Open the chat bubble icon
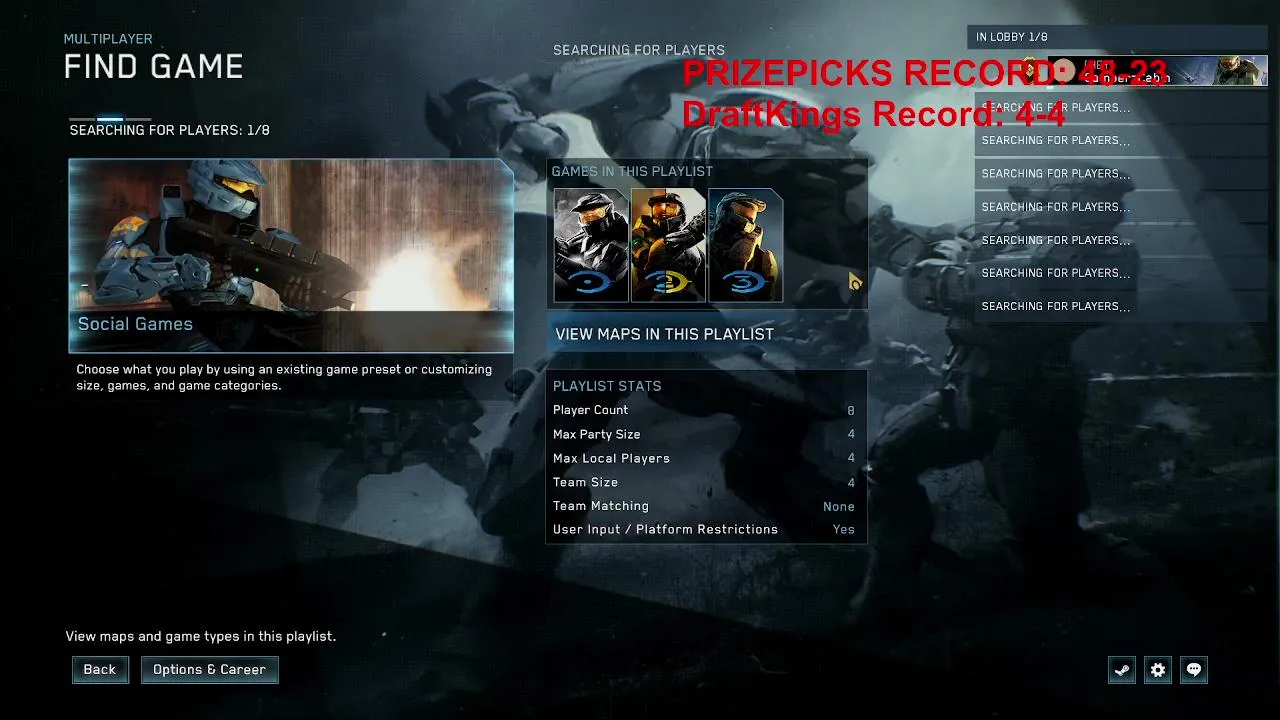 click(x=1194, y=670)
